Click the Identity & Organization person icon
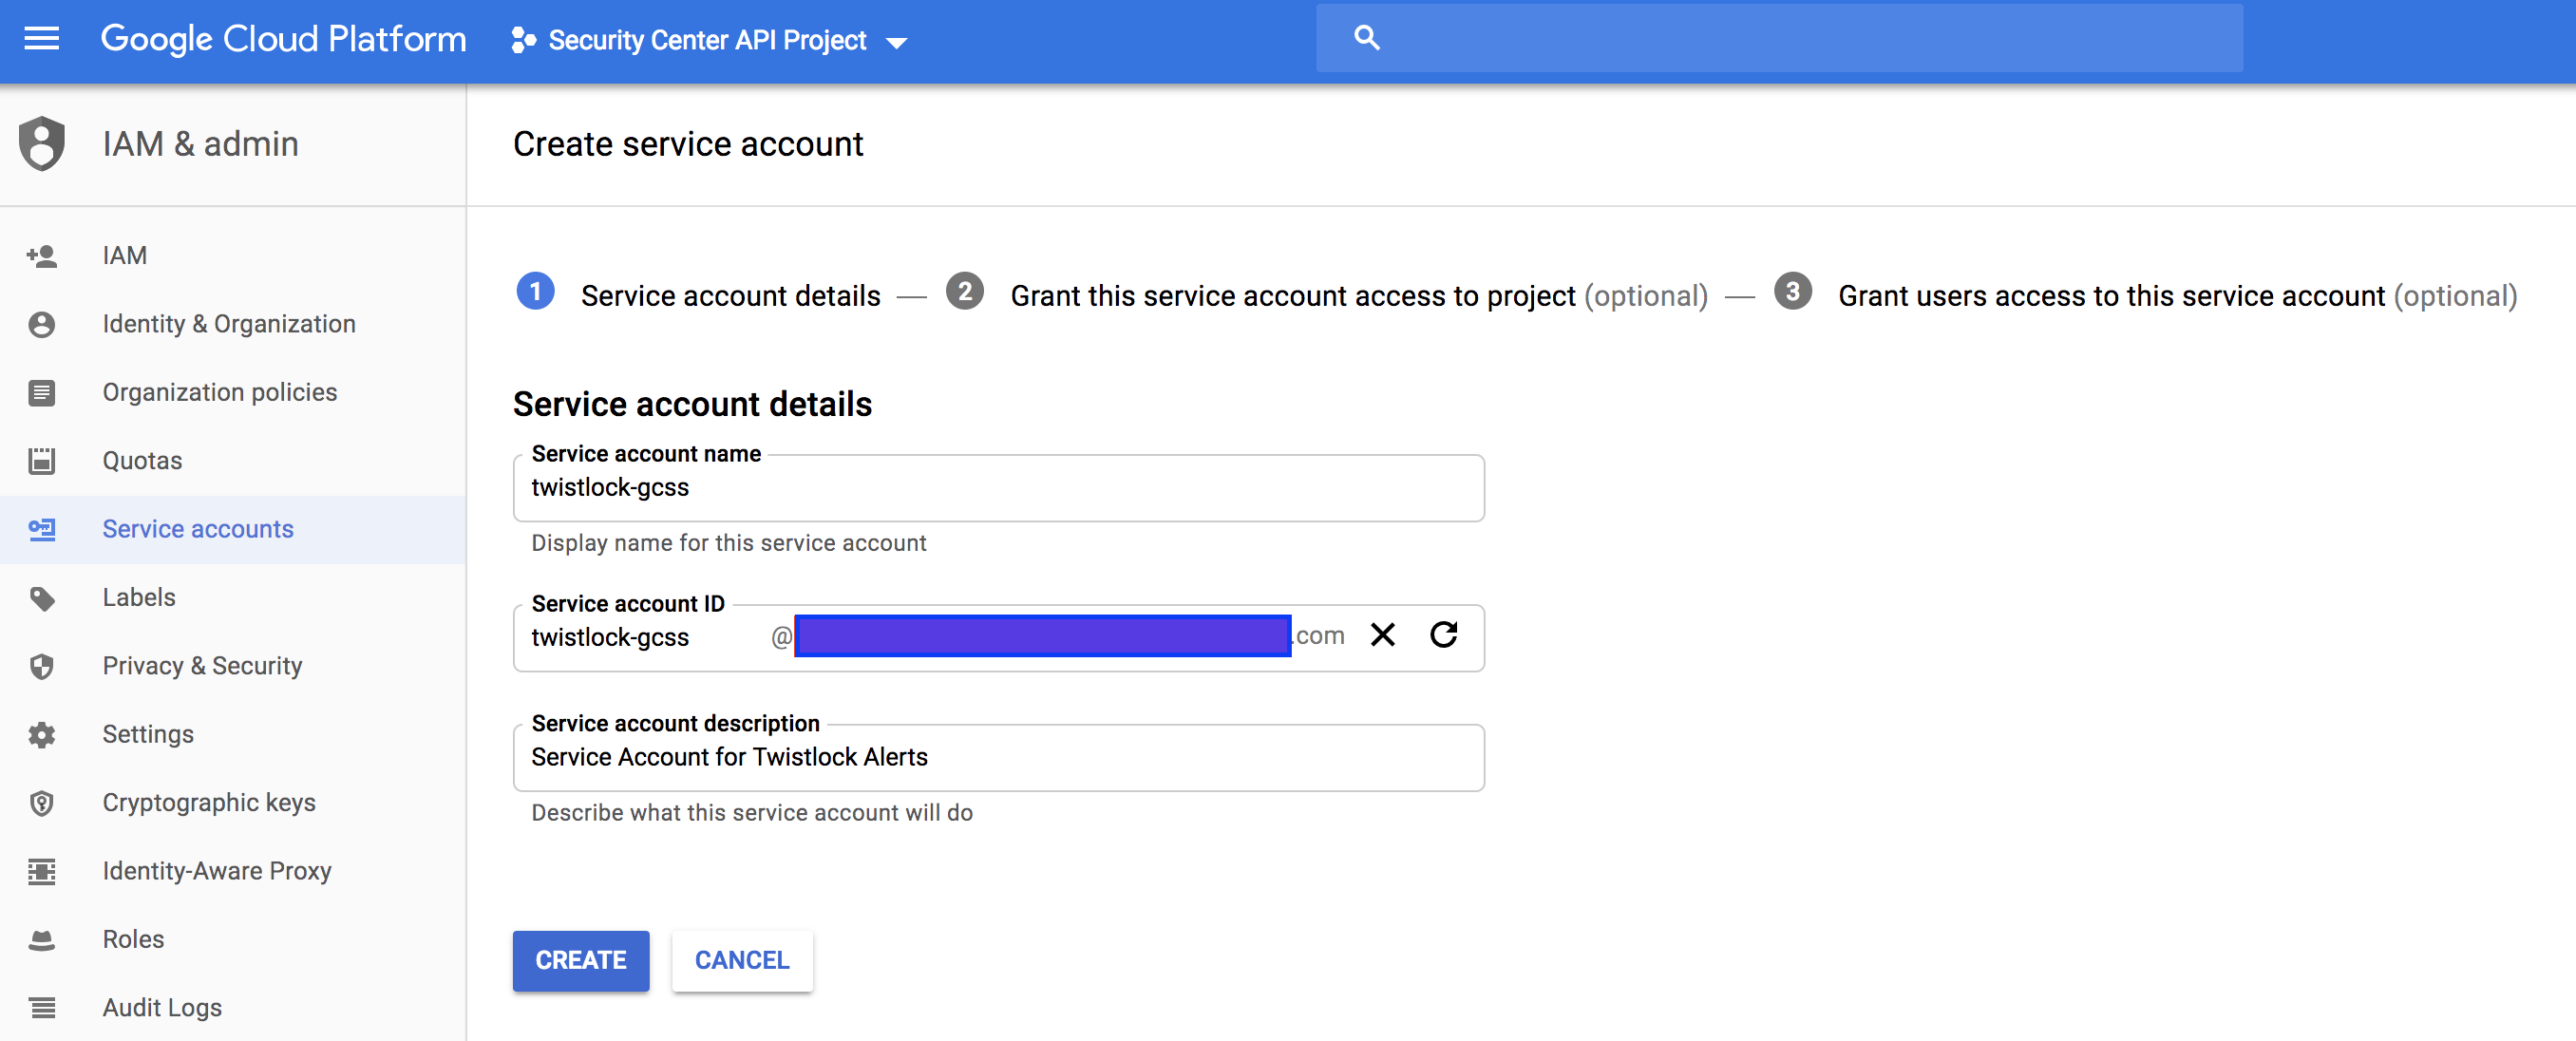The width and height of the screenshot is (2576, 1041). coord(41,324)
